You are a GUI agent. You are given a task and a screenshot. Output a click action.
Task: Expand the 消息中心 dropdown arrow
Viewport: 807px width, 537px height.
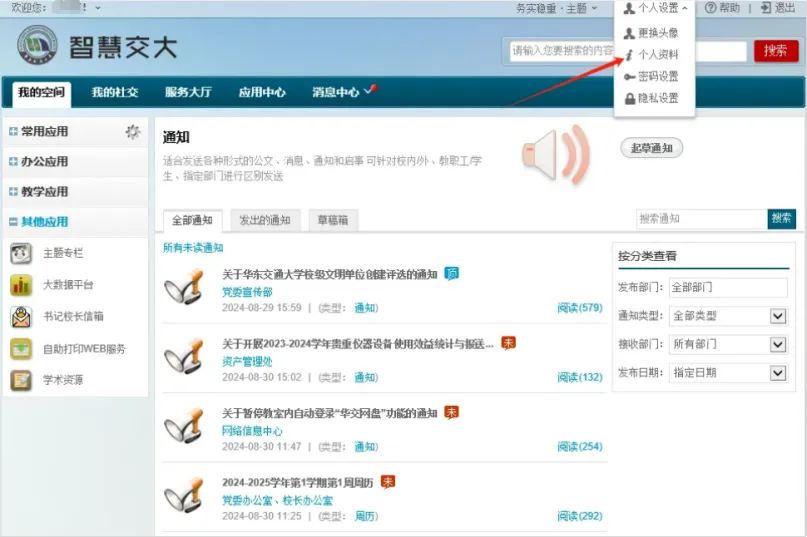tap(368, 91)
